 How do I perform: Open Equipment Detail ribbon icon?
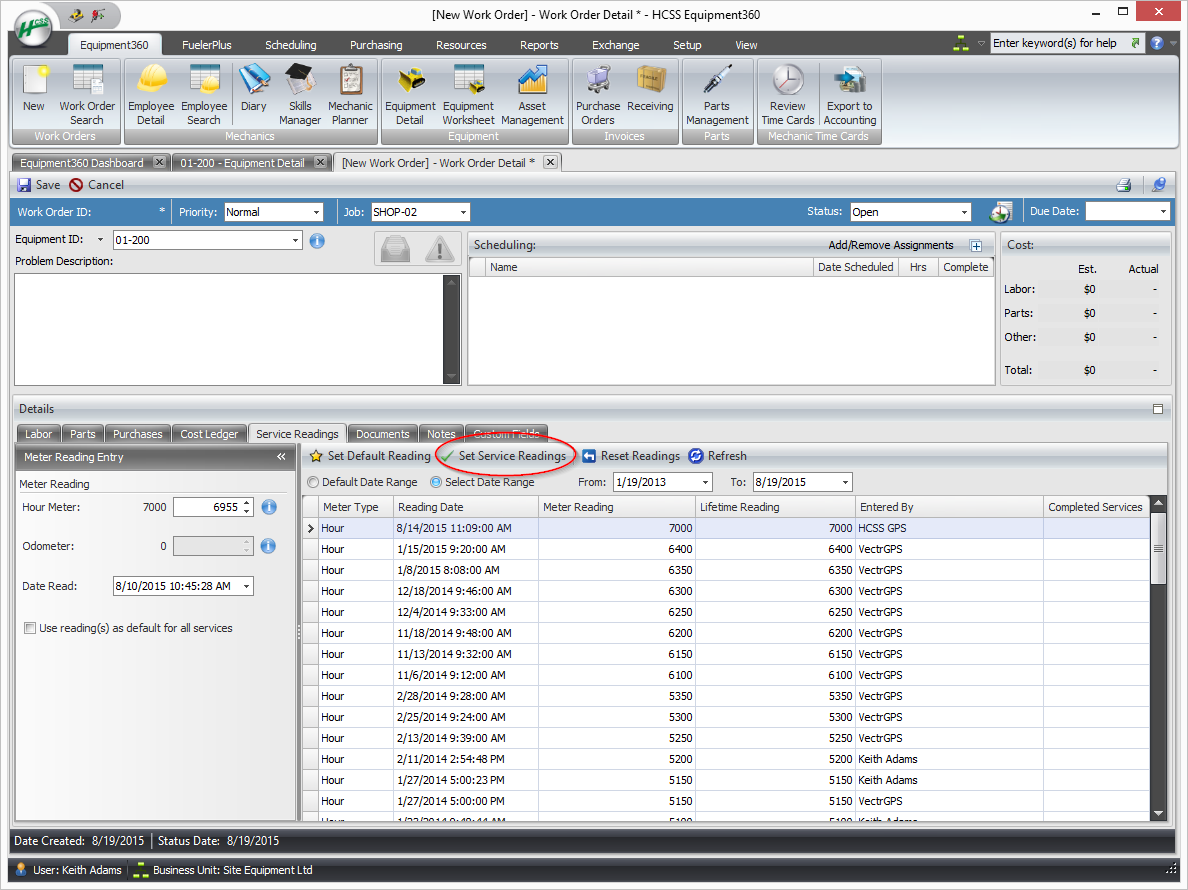point(410,95)
